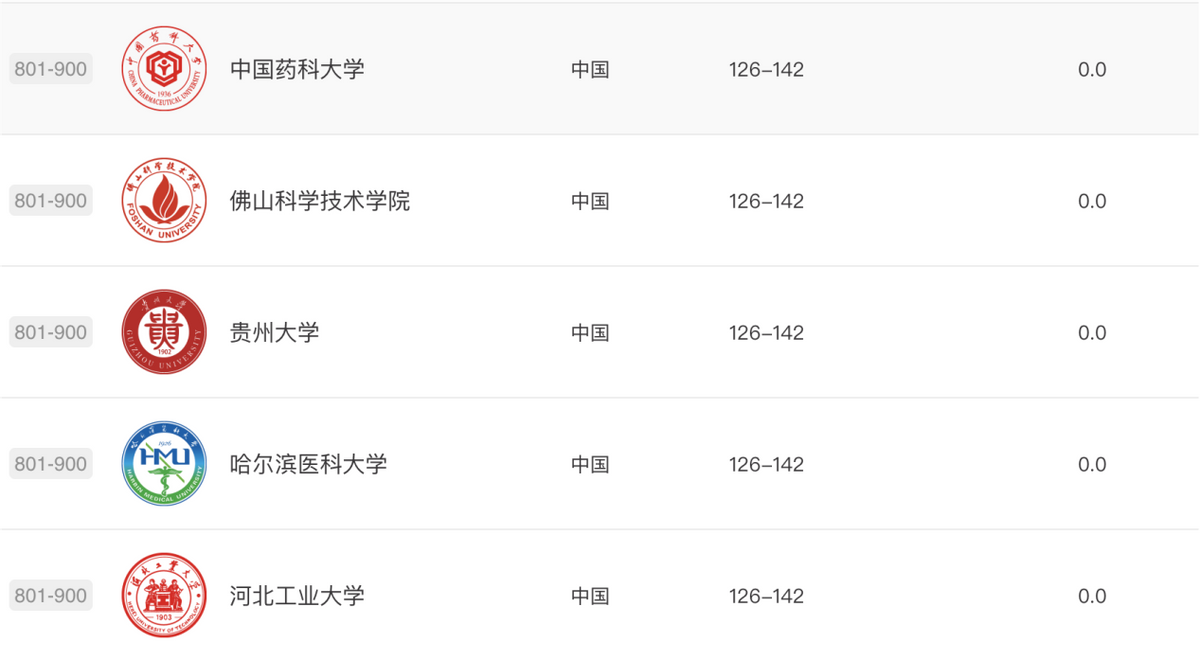Open the 中国药科大学 university page
The width and height of the screenshot is (1200, 658).
297,70
